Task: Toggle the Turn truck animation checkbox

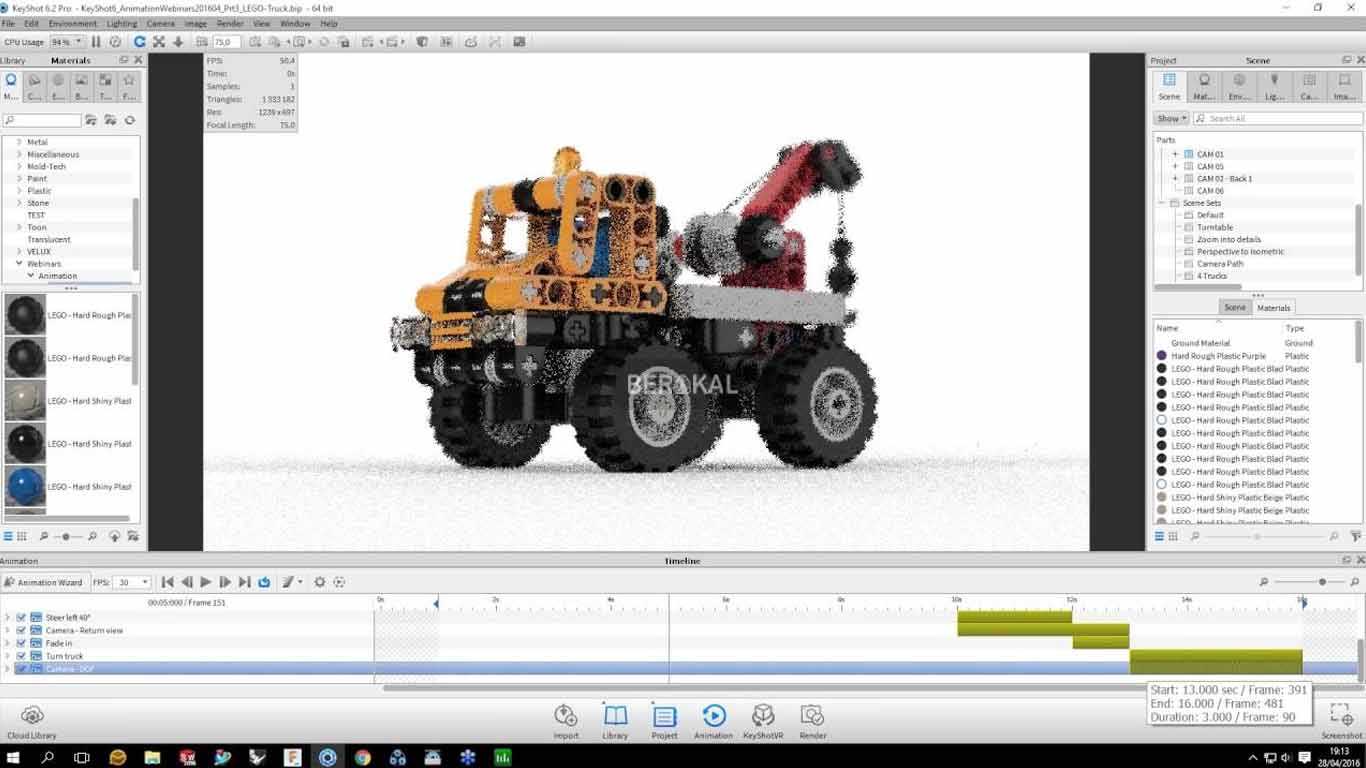Action: (x=21, y=656)
